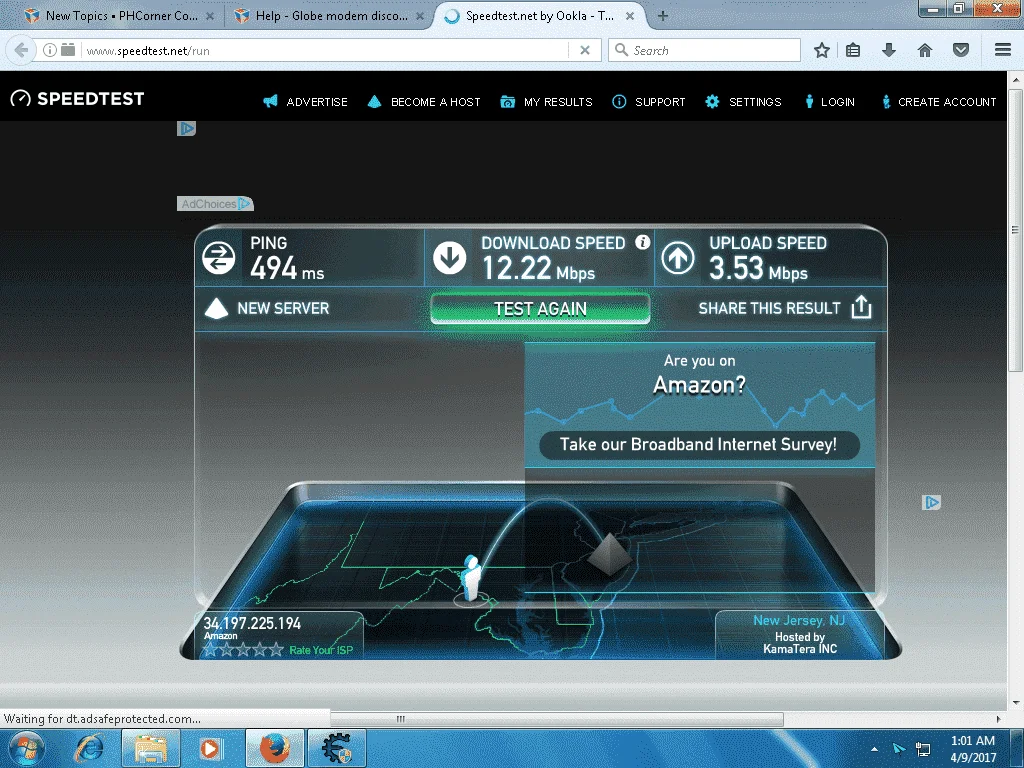Select the Speedtest.net by Ookla tab
Viewport: 1024px width, 768px height.
[541, 16]
